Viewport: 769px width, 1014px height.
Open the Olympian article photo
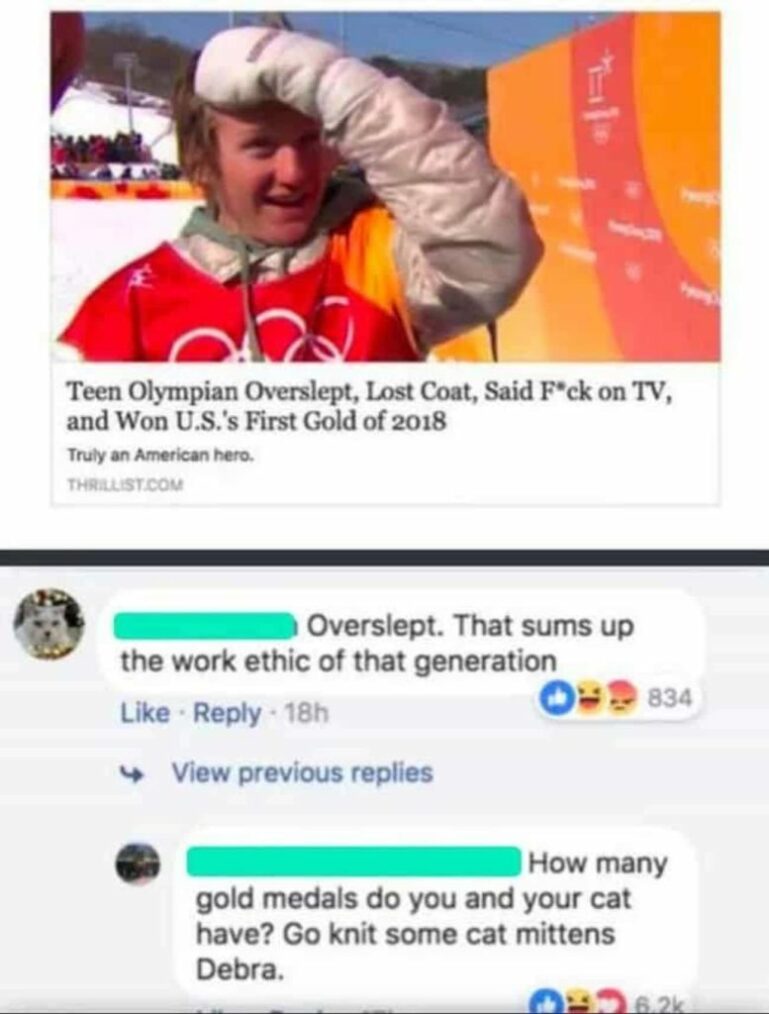click(x=386, y=186)
